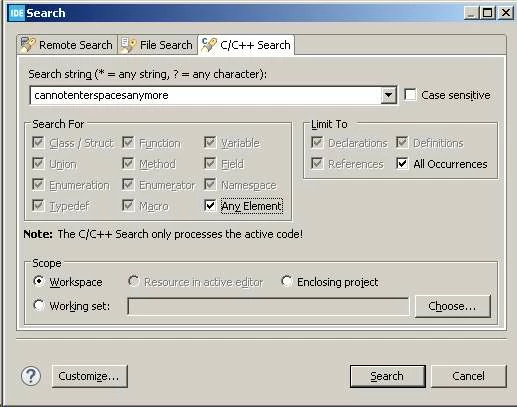Click the Customize... button
Viewport: 517px width, 407px height.
coord(90,376)
